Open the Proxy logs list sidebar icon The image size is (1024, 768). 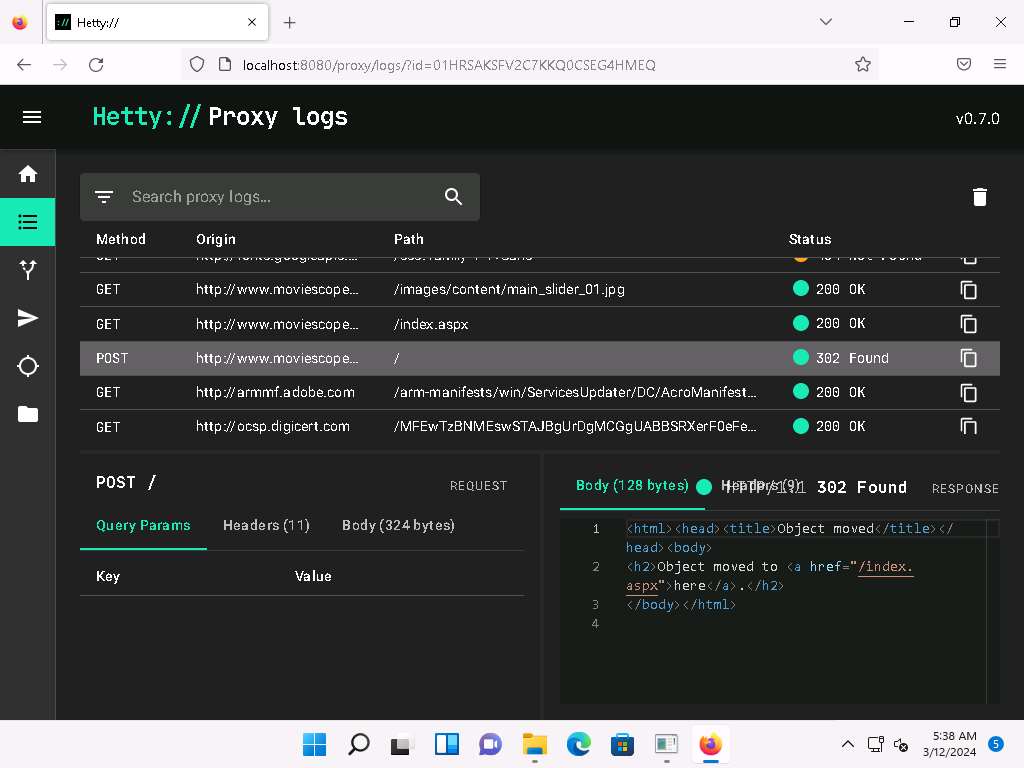tap(28, 222)
